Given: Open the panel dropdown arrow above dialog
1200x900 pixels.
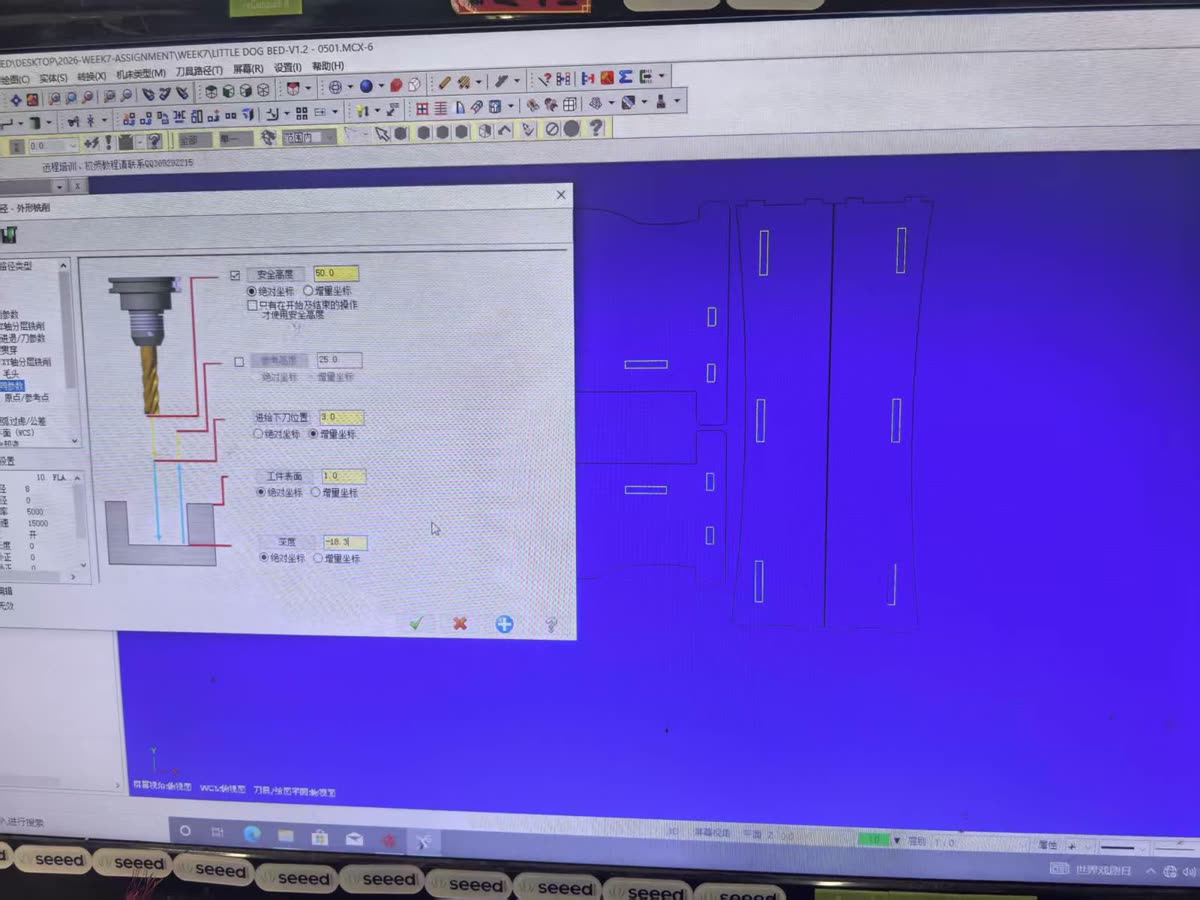Looking at the screenshot, I should 60,186.
